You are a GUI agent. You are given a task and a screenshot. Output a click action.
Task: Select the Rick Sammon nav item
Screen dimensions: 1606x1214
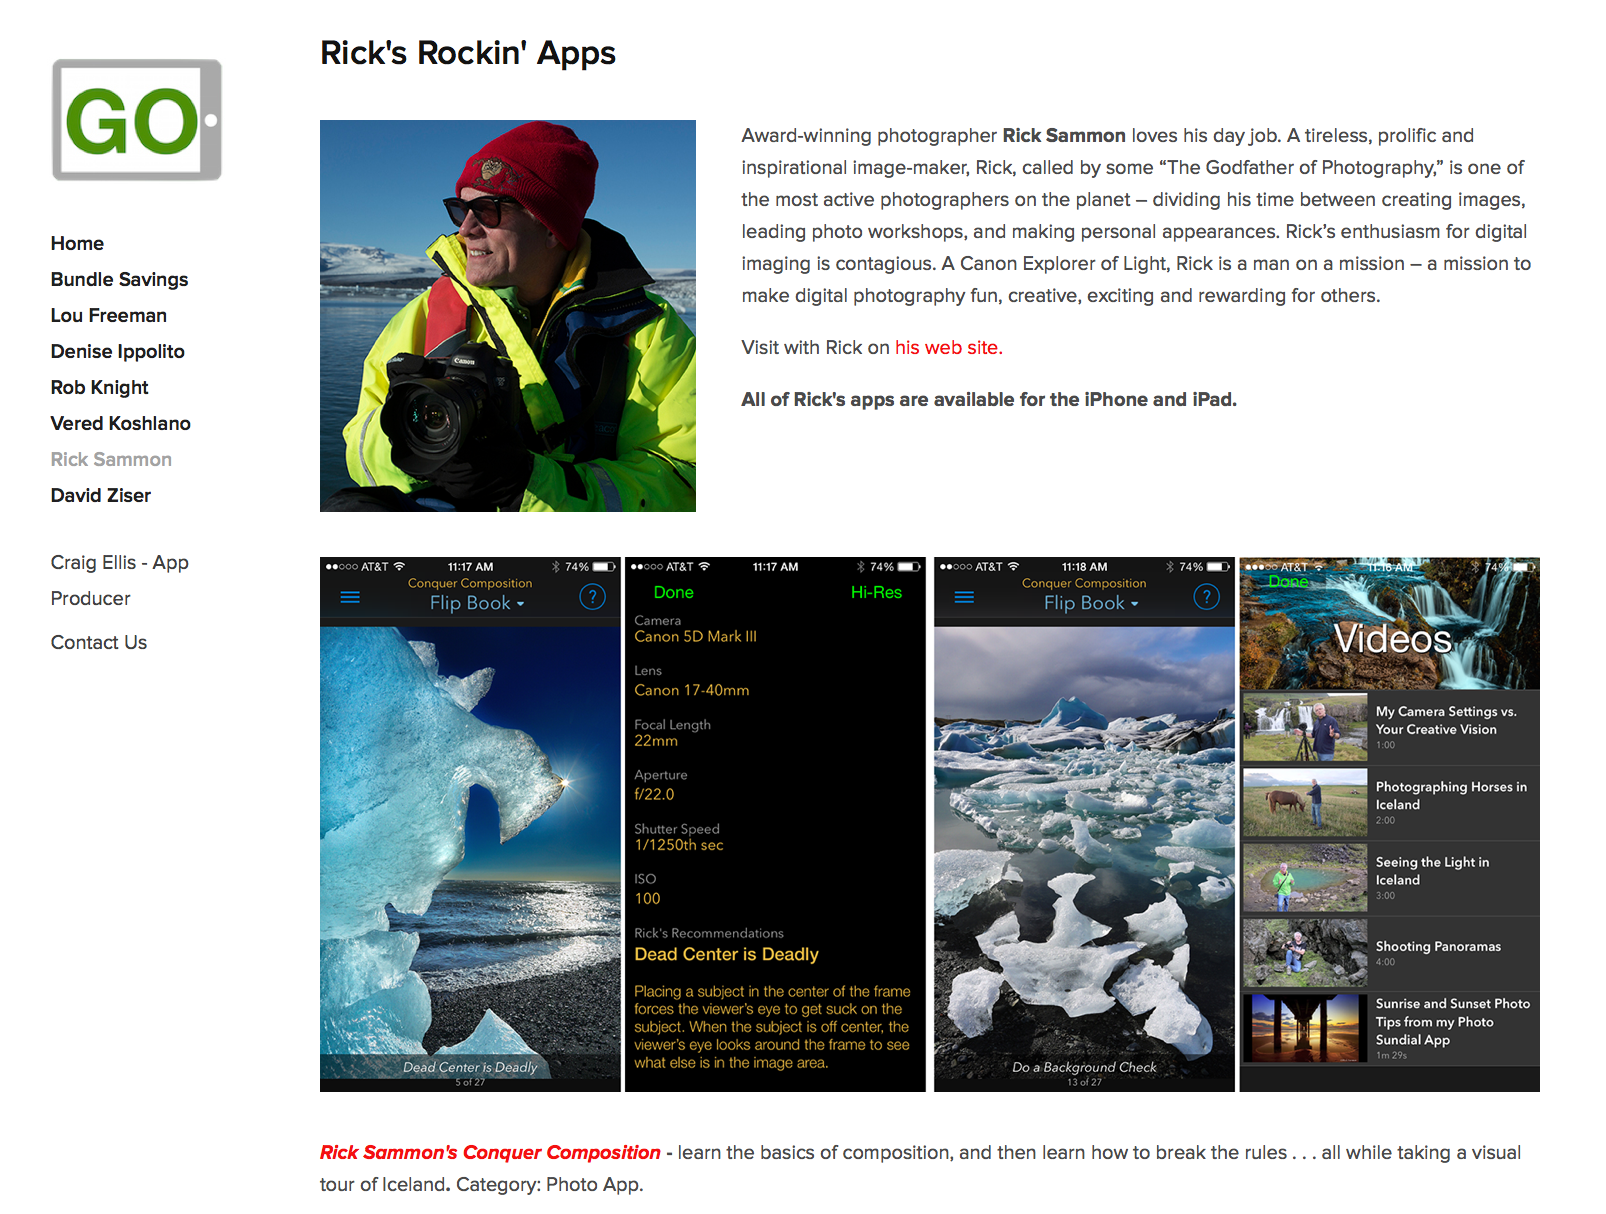pos(111,459)
